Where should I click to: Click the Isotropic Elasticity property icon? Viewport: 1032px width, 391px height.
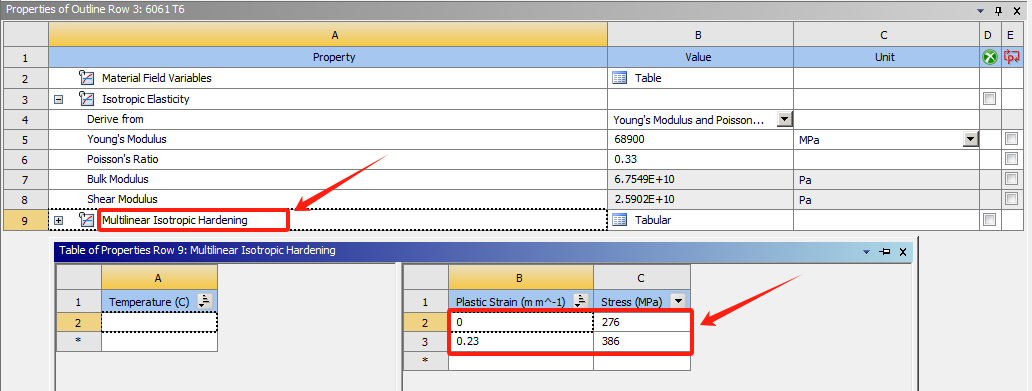(x=86, y=99)
